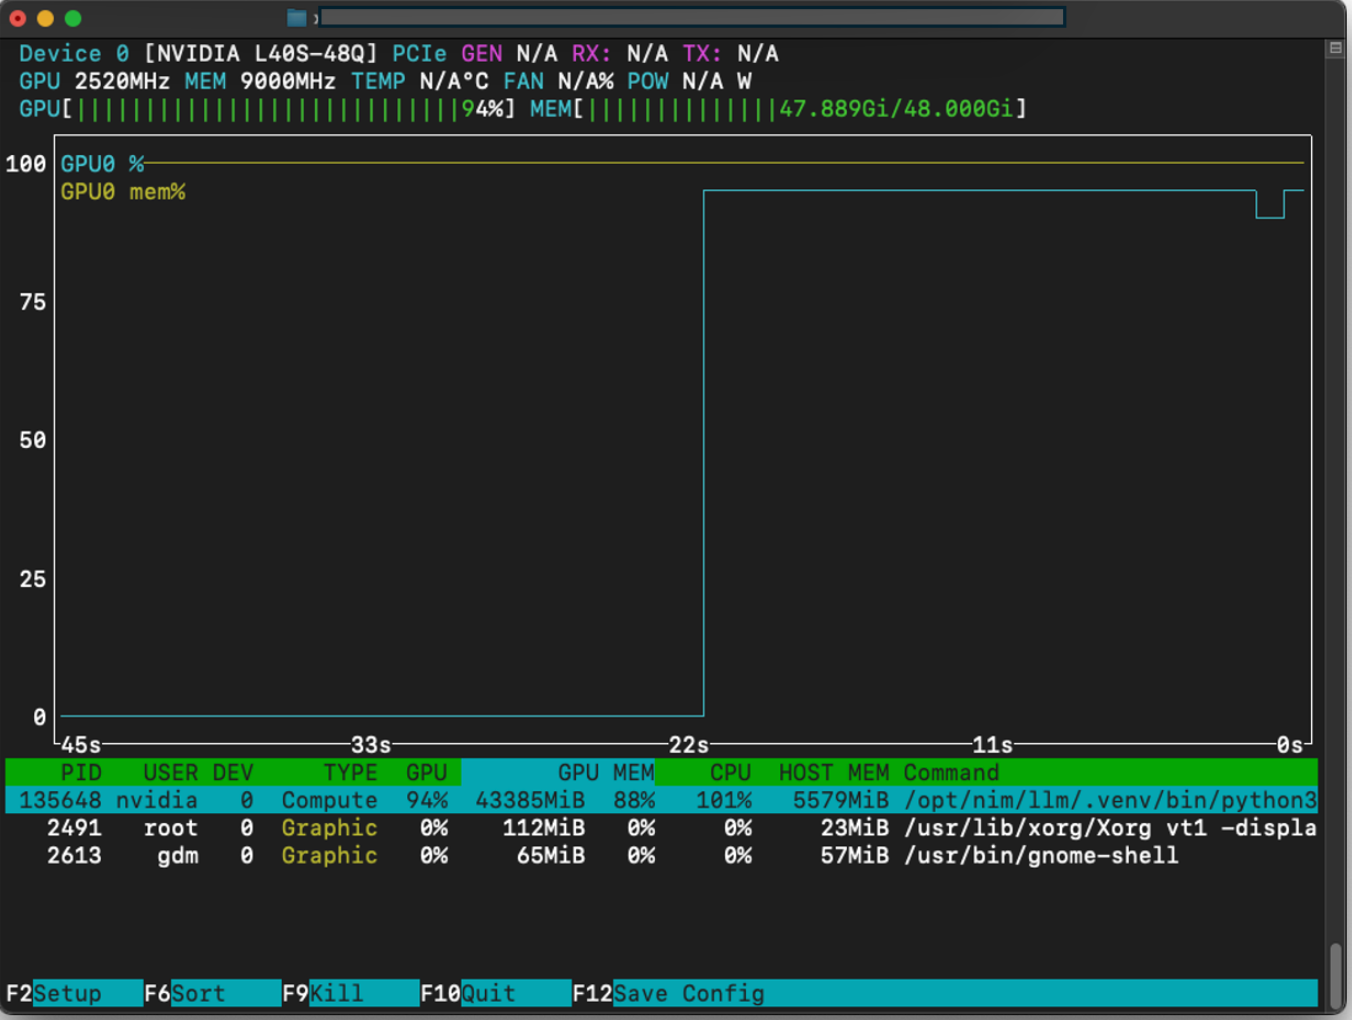
Task: Click the GPU MEM column header
Action: (x=605, y=773)
